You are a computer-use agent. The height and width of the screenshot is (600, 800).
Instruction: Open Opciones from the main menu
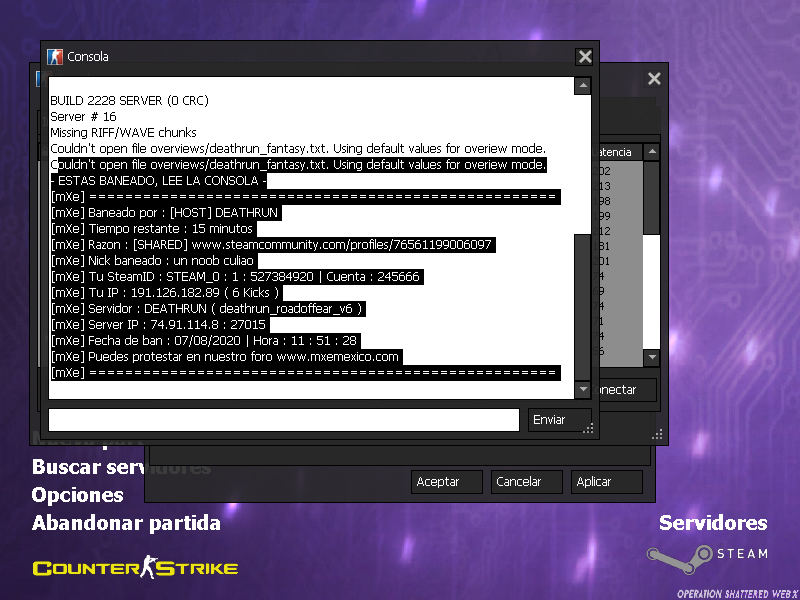pos(78,495)
